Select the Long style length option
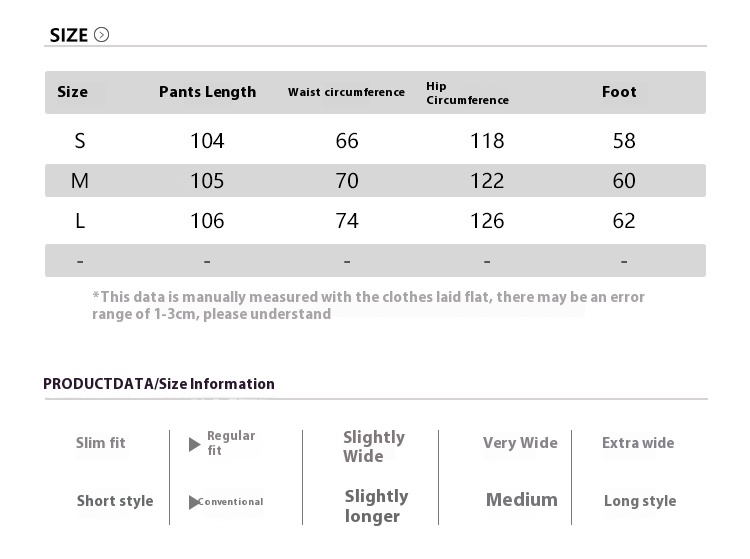 point(640,501)
